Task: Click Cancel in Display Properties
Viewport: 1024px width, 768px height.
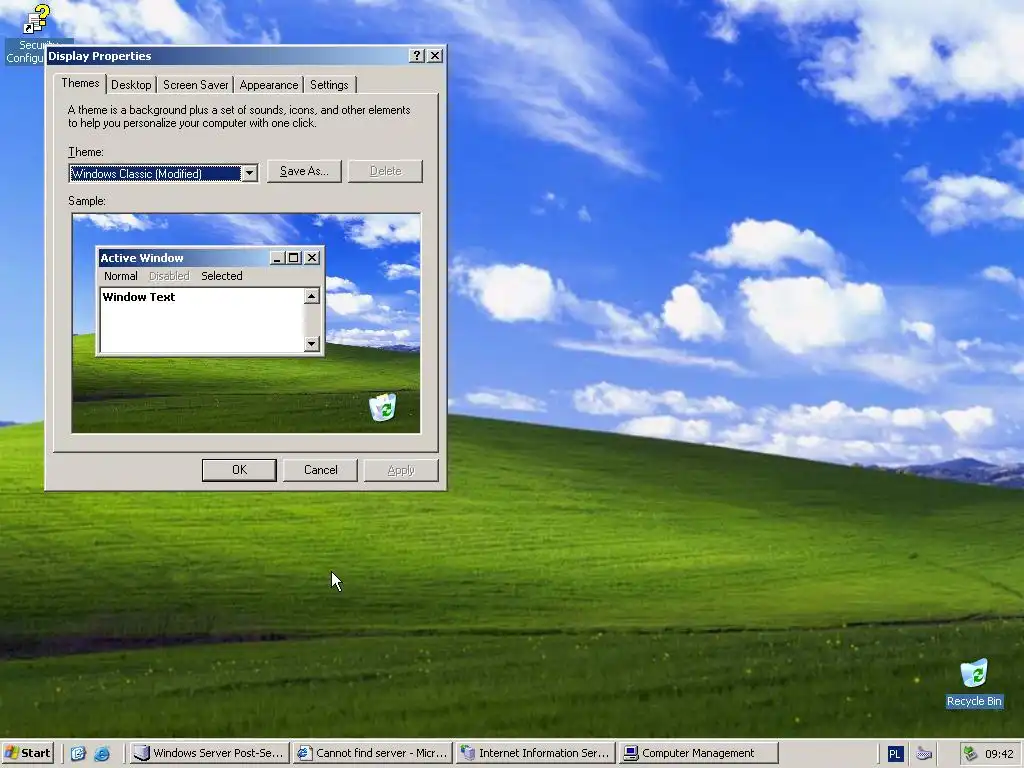Action: coord(321,470)
